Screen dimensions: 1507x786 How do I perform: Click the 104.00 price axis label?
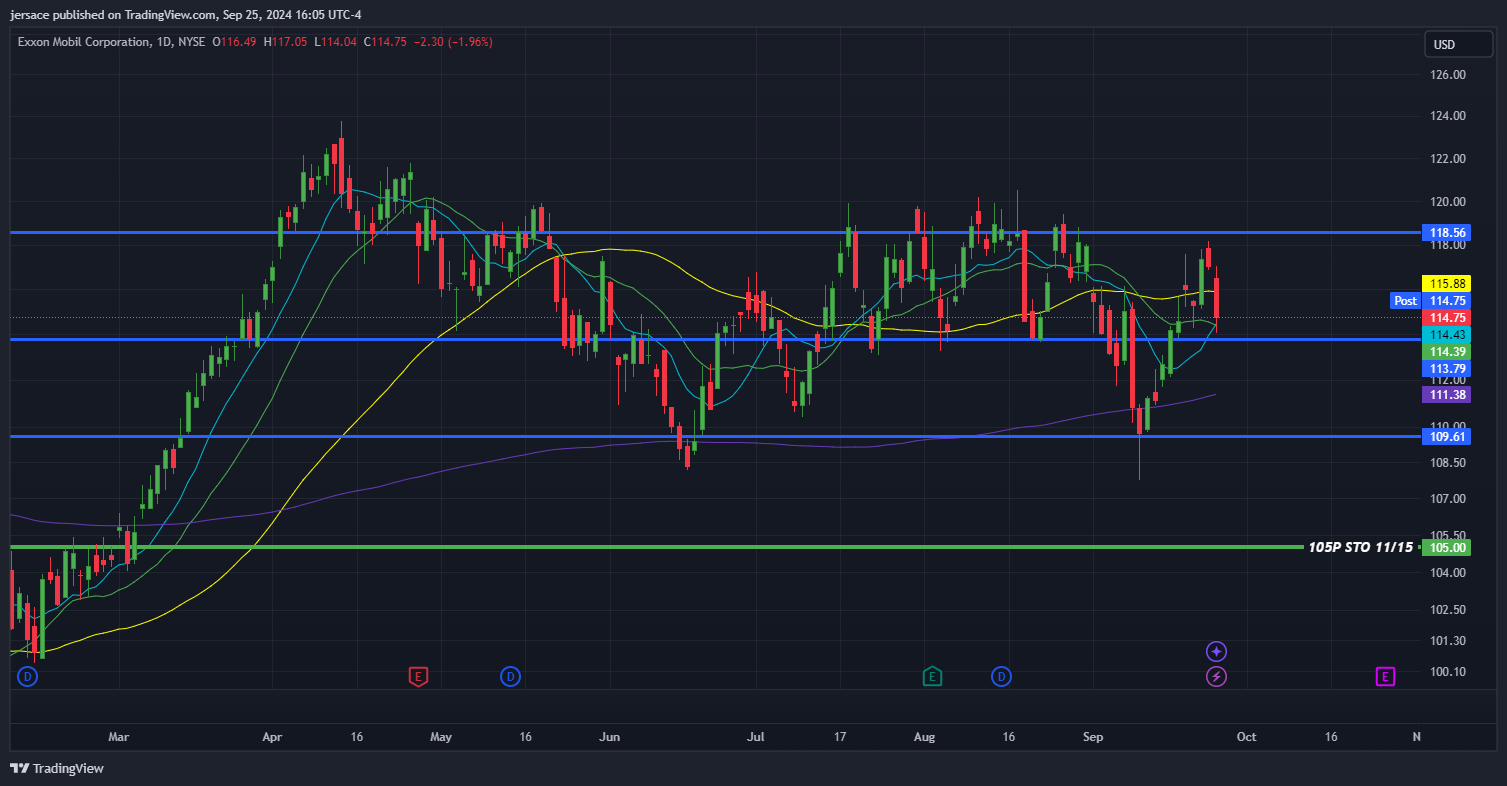(x=1446, y=573)
